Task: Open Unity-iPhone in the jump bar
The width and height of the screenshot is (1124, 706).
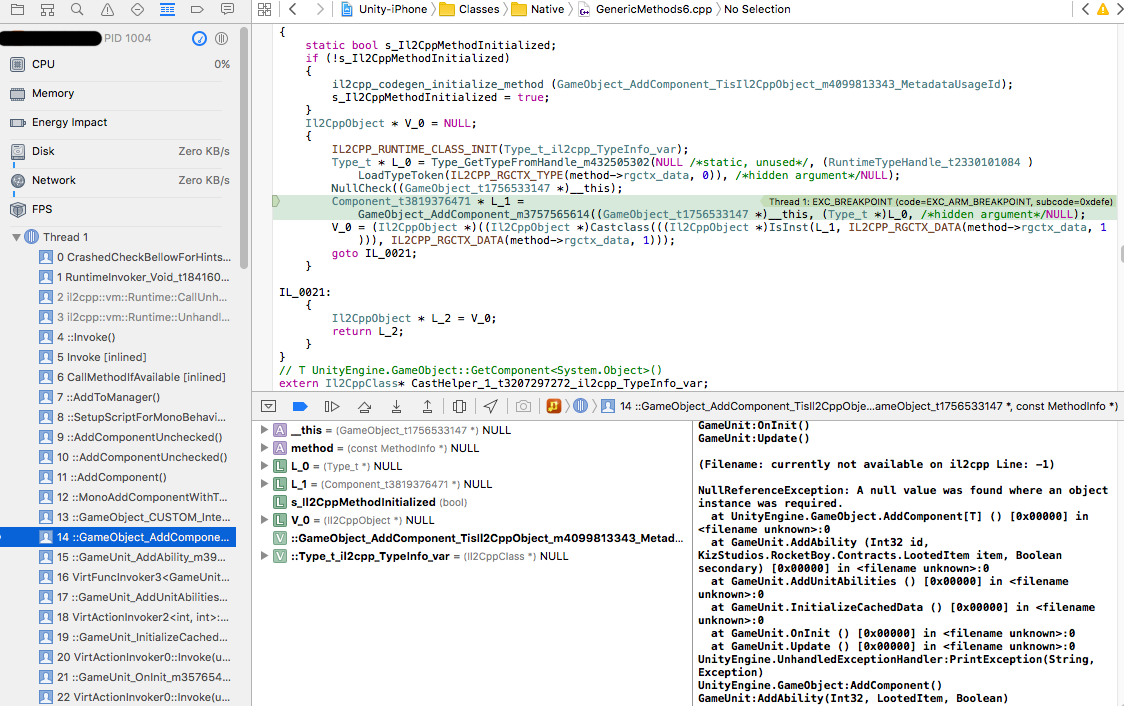Action: point(394,9)
